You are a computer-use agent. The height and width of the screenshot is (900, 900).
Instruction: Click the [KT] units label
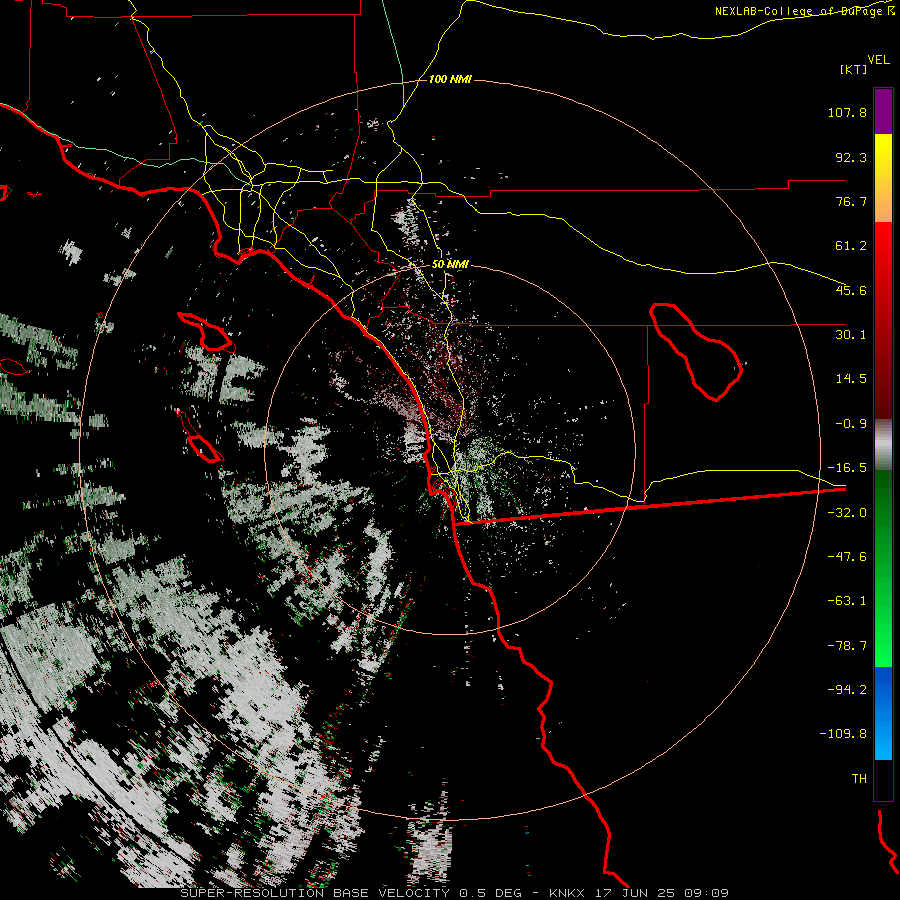pyautogui.click(x=853, y=69)
